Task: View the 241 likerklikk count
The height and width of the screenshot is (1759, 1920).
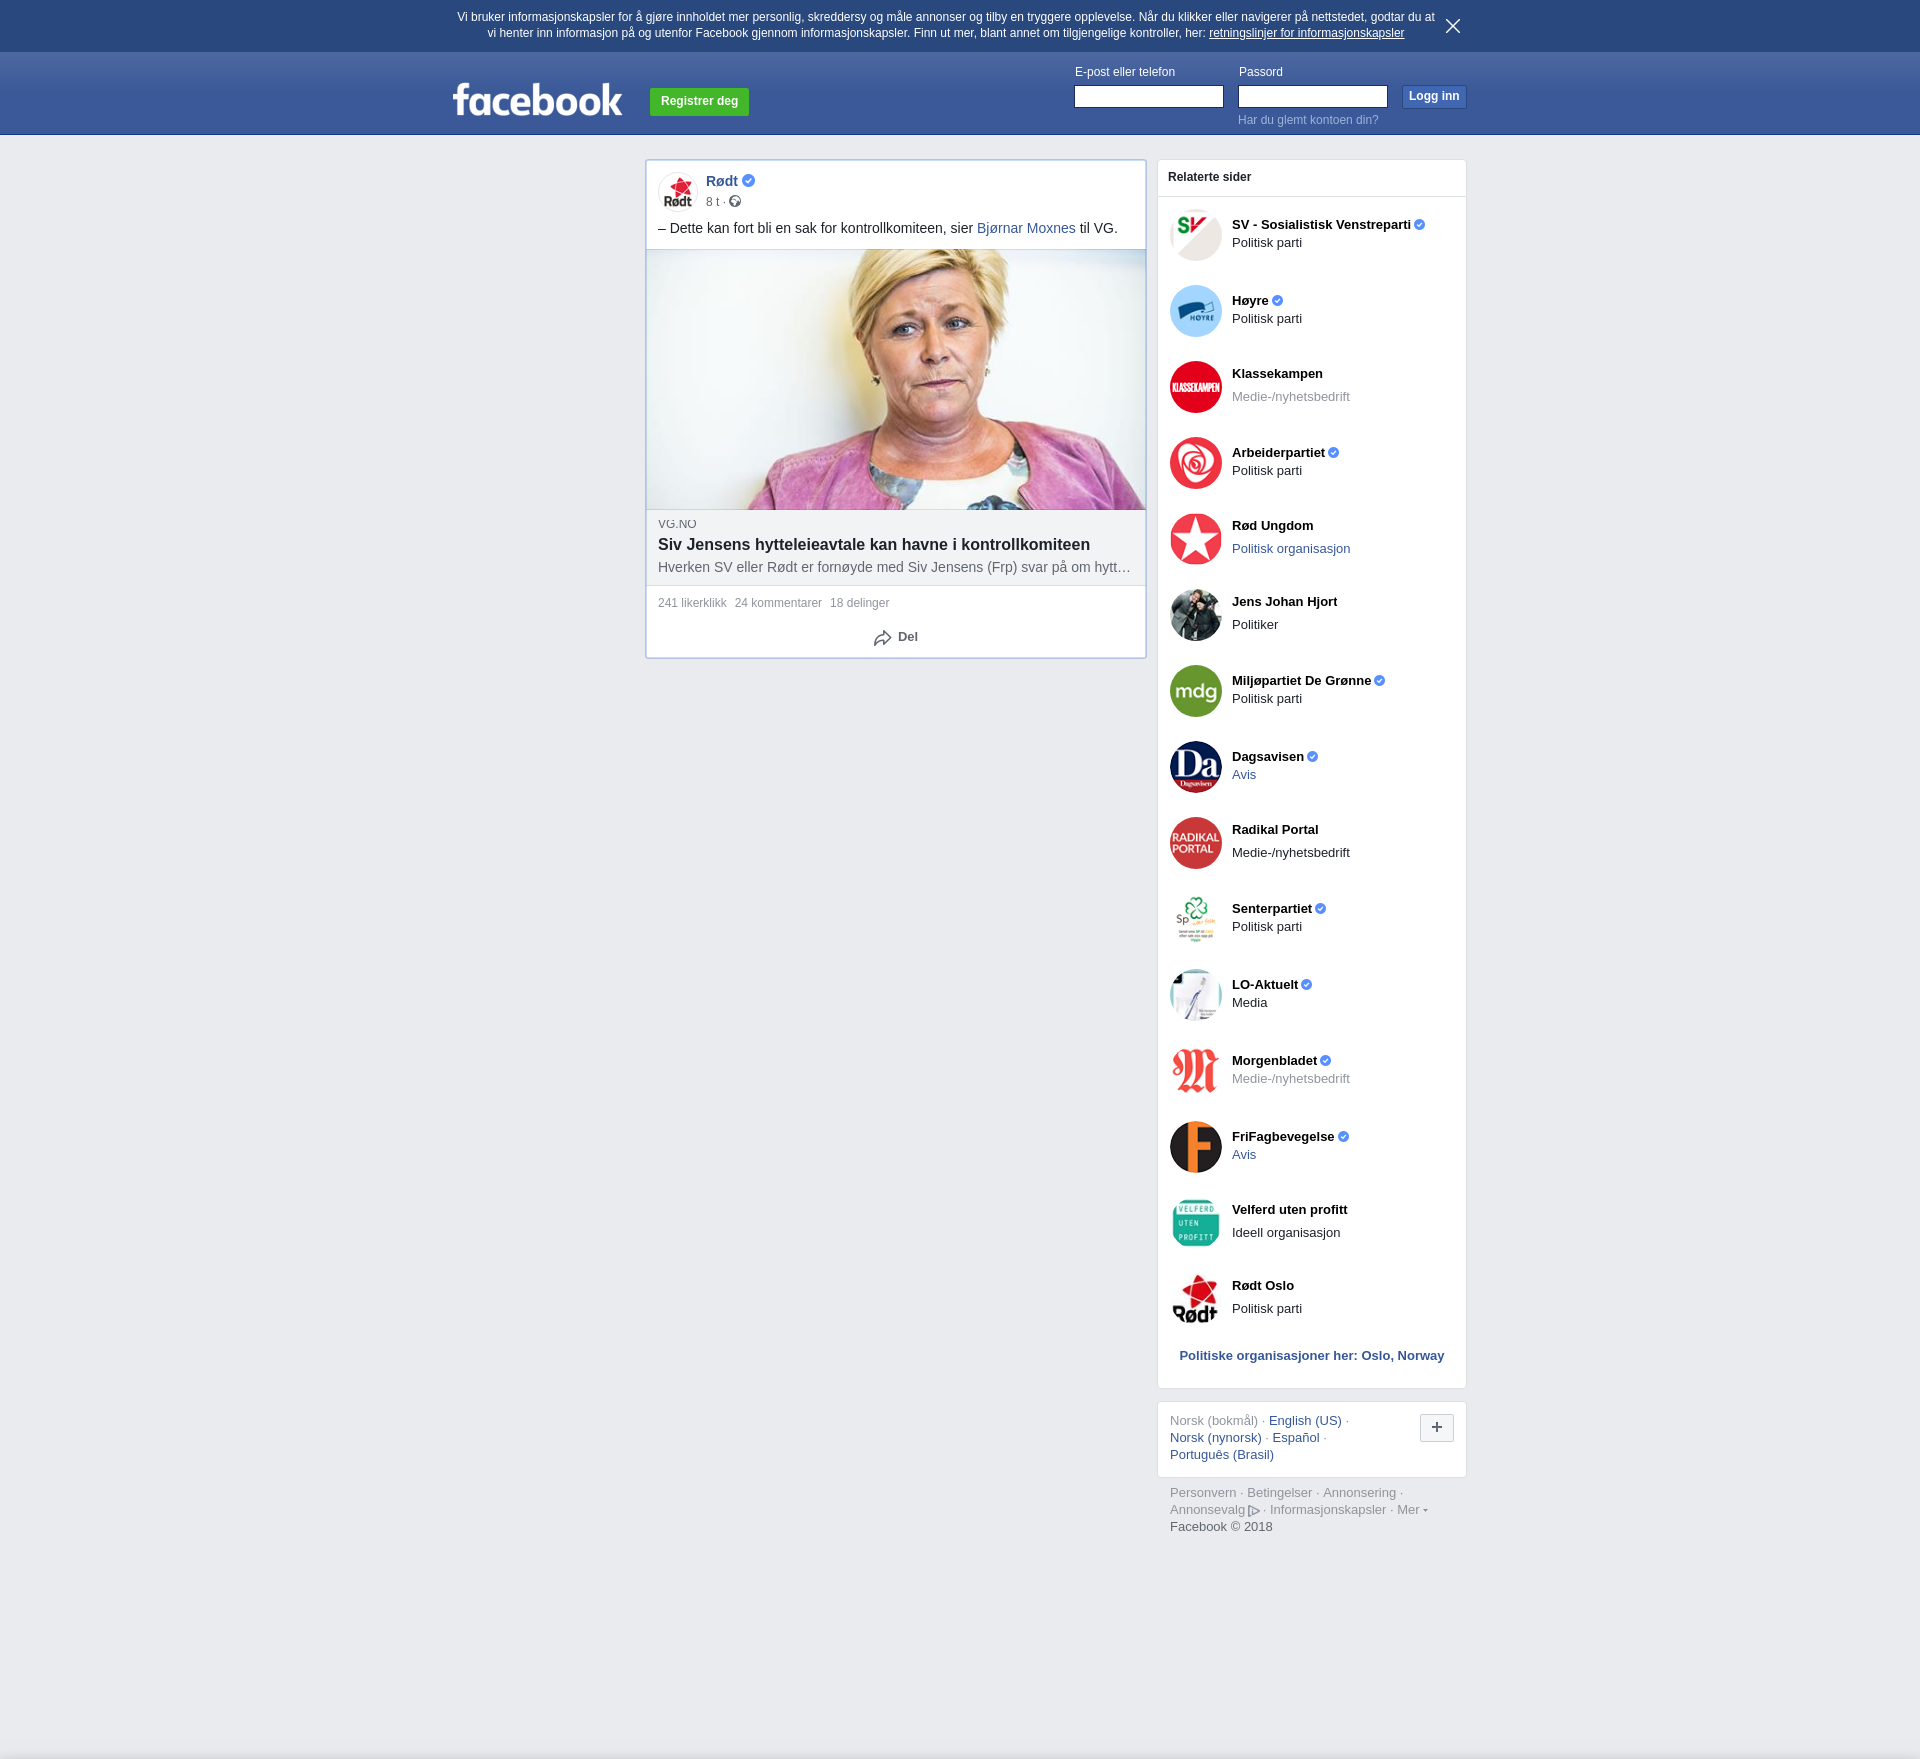Action: tap(692, 603)
